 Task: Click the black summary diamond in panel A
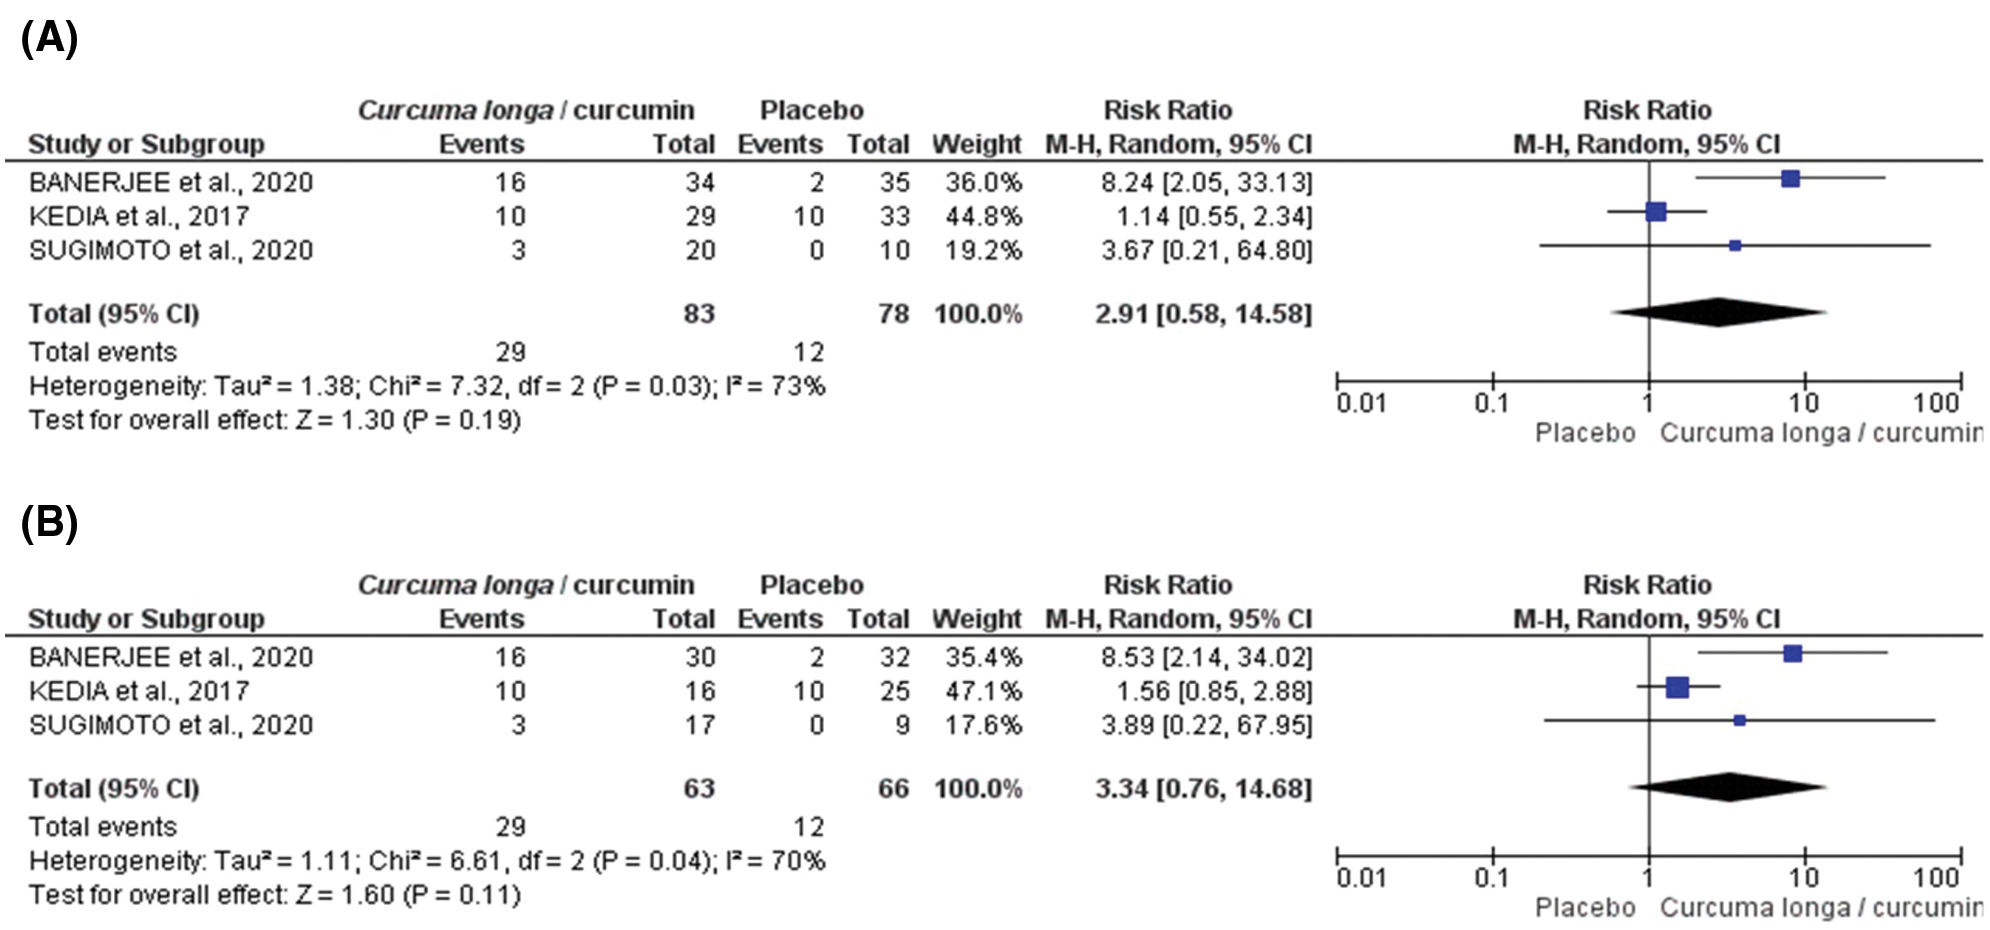pyautogui.click(x=1718, y=312)
